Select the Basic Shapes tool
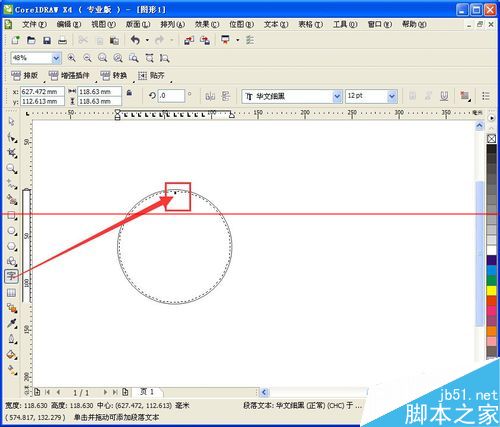Viewport: 500px width, 427px height. point(12,261)
